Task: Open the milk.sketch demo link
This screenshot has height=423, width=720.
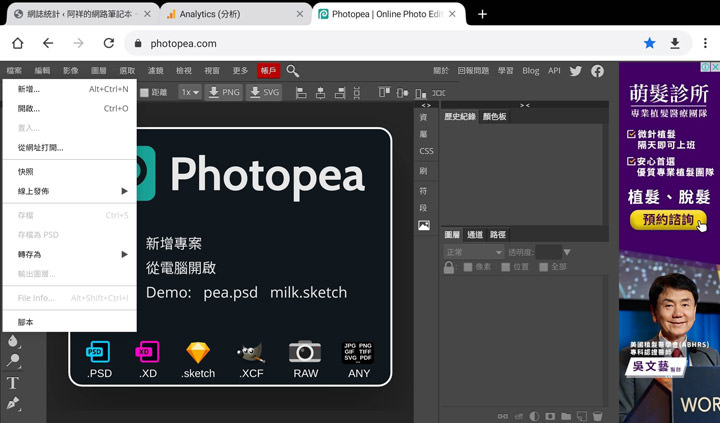Action: coord(309,293)
